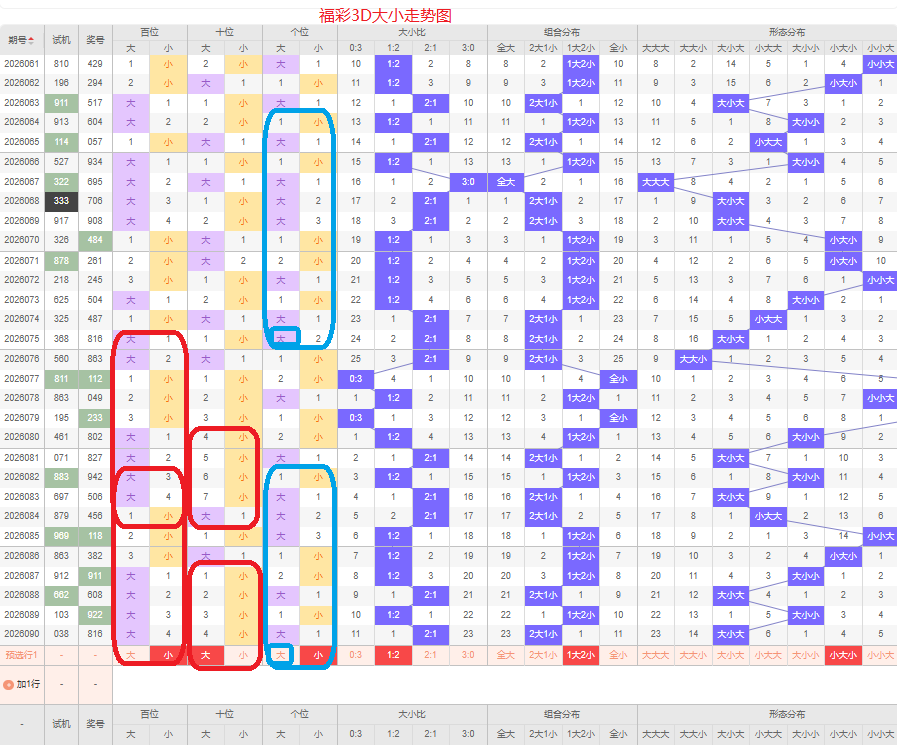The image size is (897, 745).
Task: Toggle 大小小 in the 预选行1 row
Action: 805,655
